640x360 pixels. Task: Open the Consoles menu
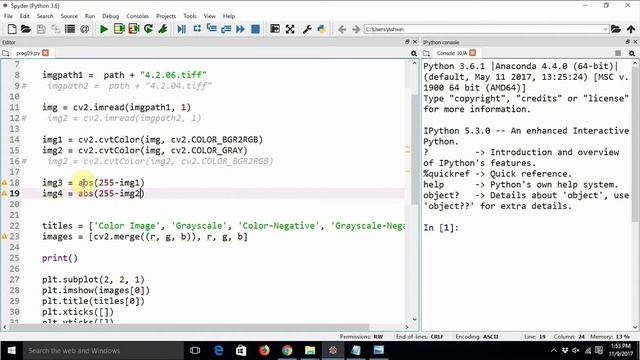pos(137,16)
